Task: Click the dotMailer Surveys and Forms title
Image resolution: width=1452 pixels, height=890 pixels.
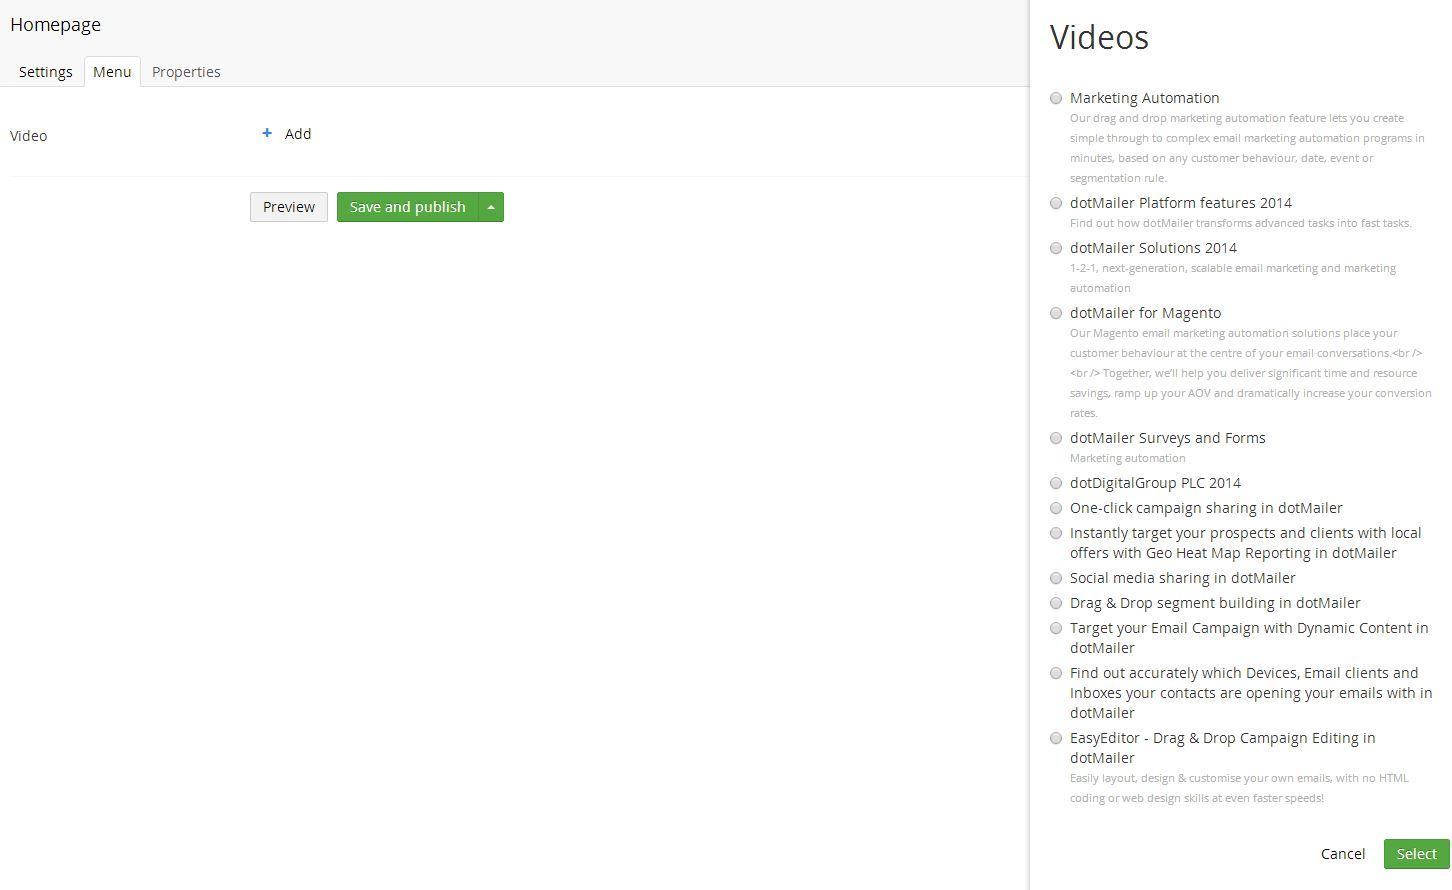Action: [1168, 438]
